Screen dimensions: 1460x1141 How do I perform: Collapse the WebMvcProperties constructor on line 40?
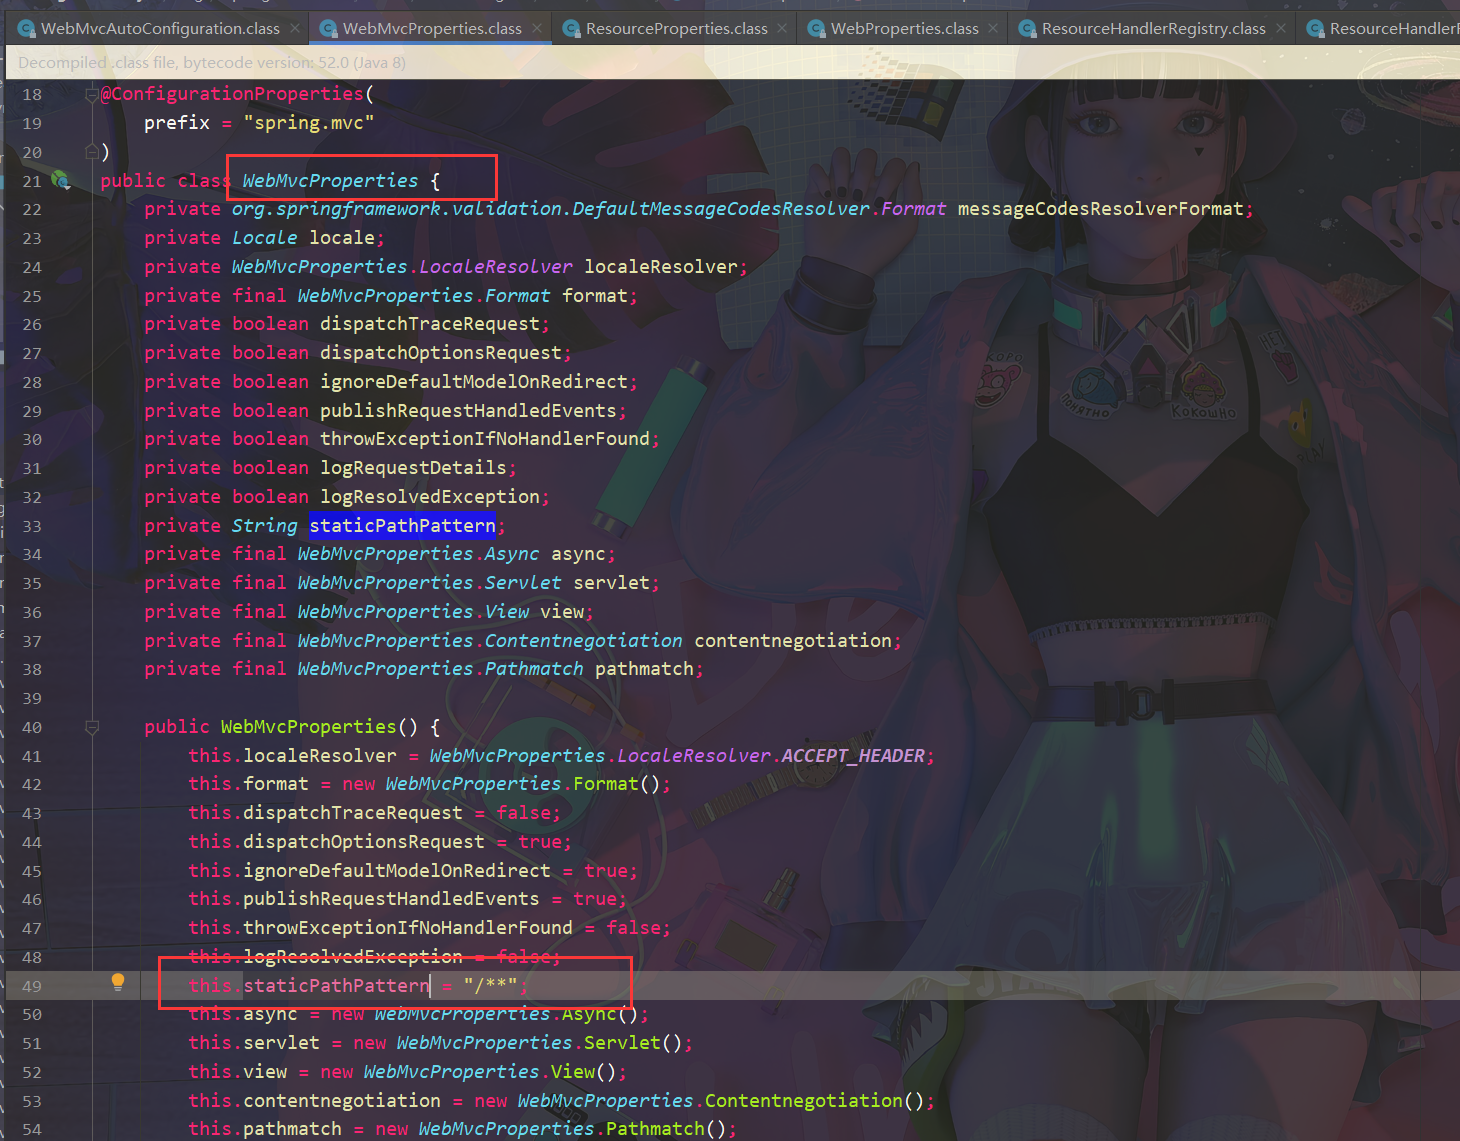click(x=92, y=727)
